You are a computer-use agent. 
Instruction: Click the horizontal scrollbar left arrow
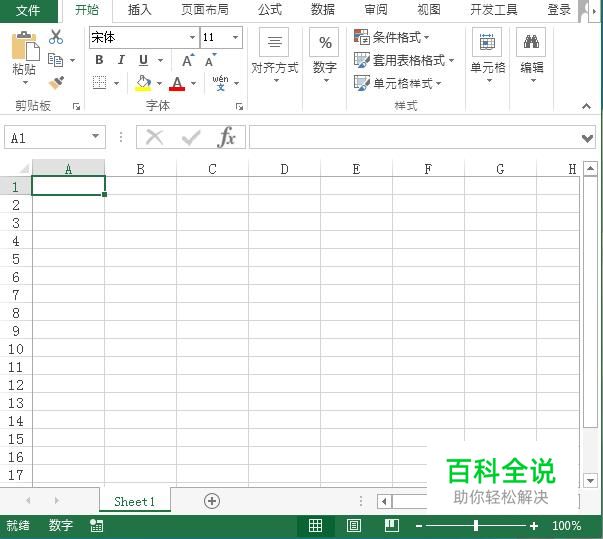pyautogui.click(x=384, y=501)
